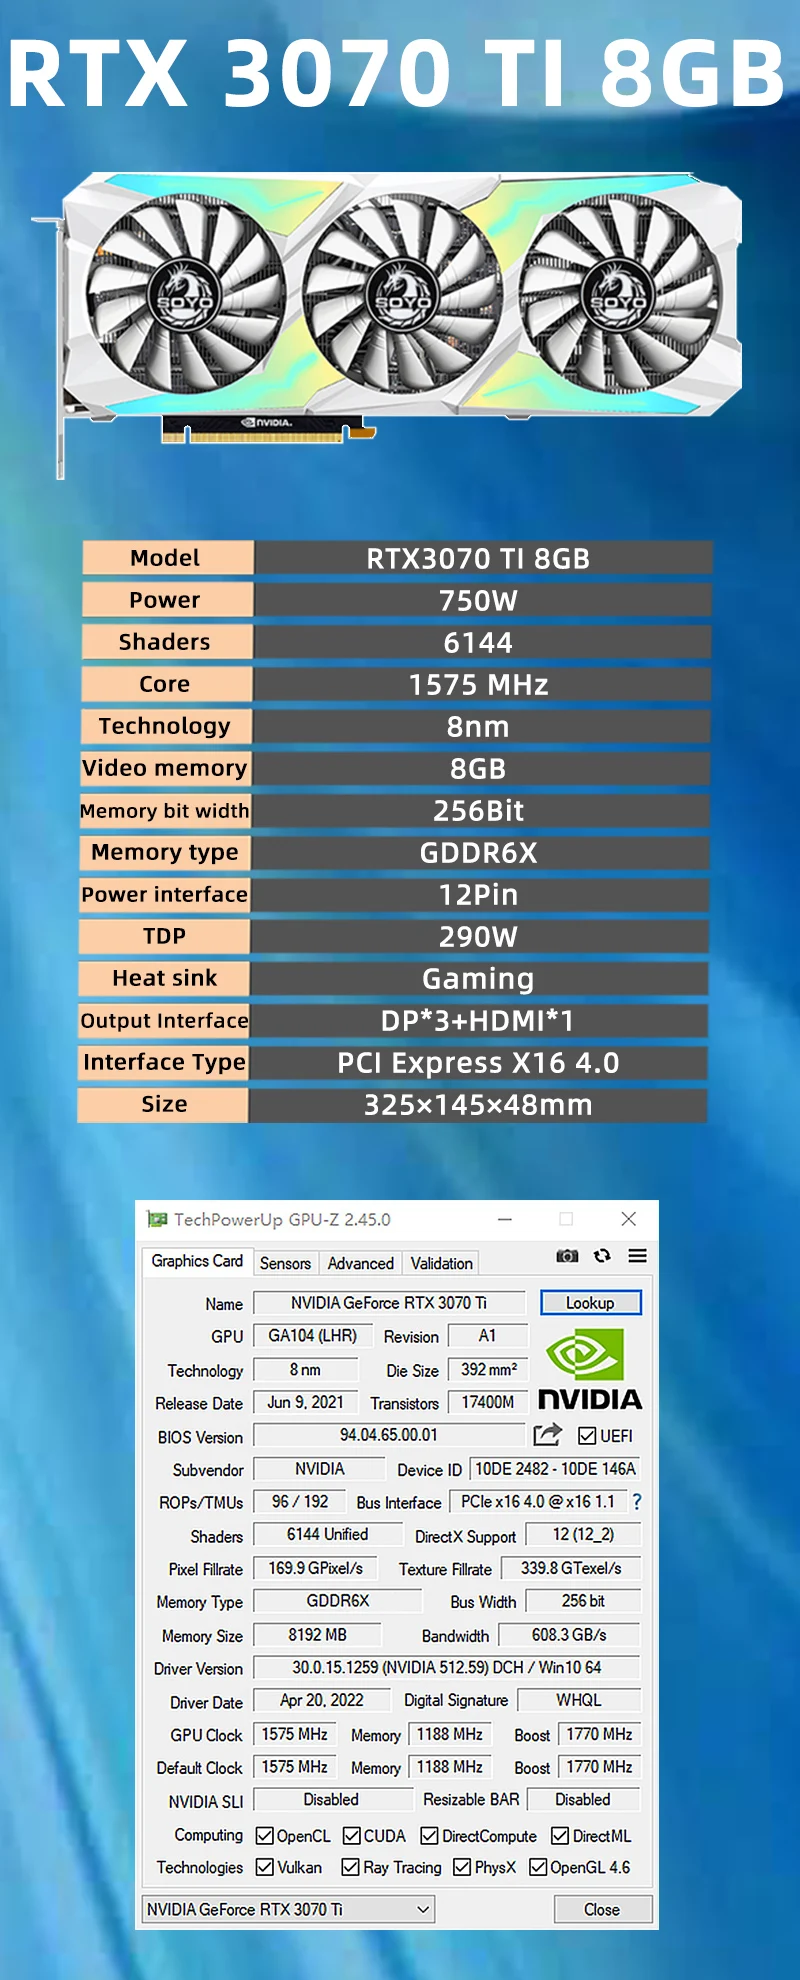Image resolution: width=800 pixels, height=1980 pixels.
Task: Open the Advanced tab
Action: click(360, 1263)
